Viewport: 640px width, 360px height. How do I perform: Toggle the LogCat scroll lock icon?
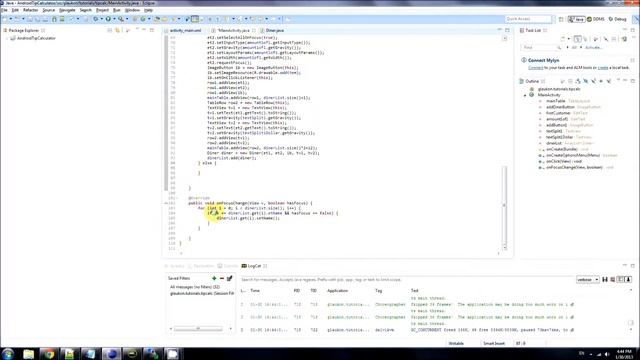click(628, 280)
